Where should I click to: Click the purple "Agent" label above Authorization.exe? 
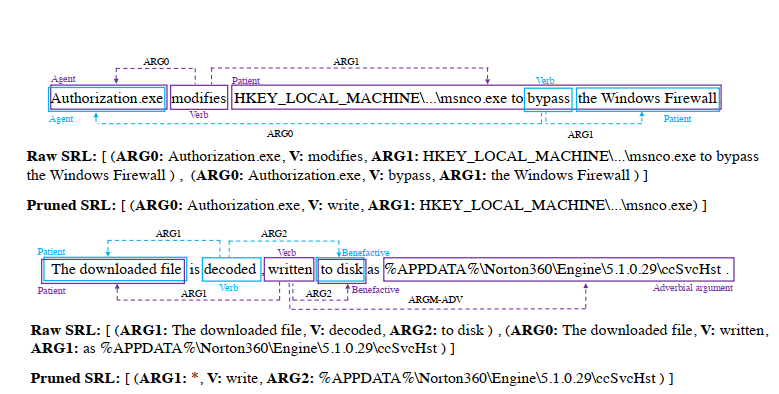(63, 79)
